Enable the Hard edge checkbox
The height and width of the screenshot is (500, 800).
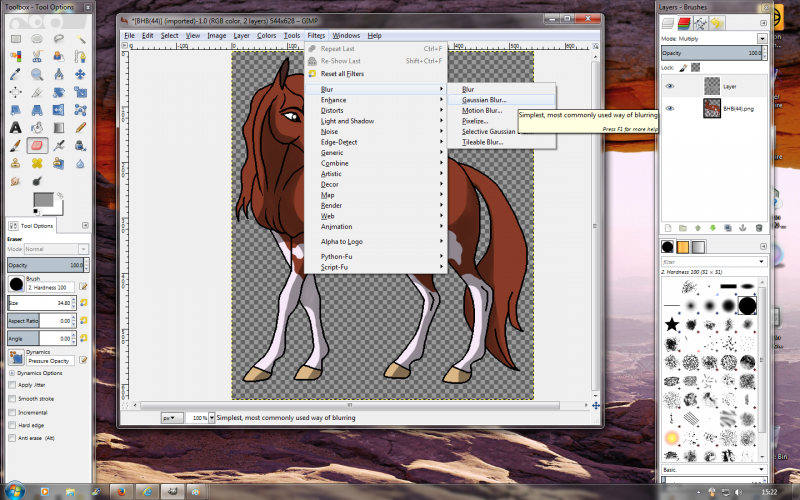(12, 425)
